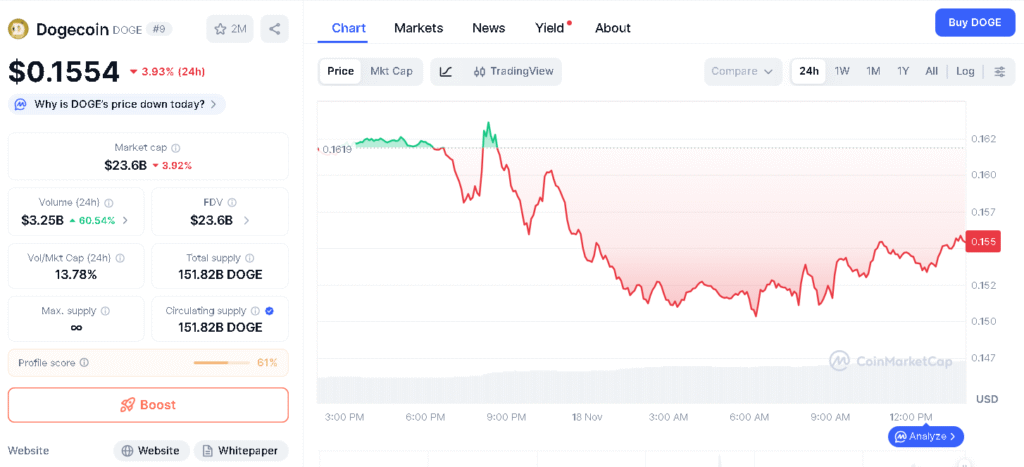Screen dimensions: 1024x467
Task: Click the volume bars under chart
Action: coord(641,383)
